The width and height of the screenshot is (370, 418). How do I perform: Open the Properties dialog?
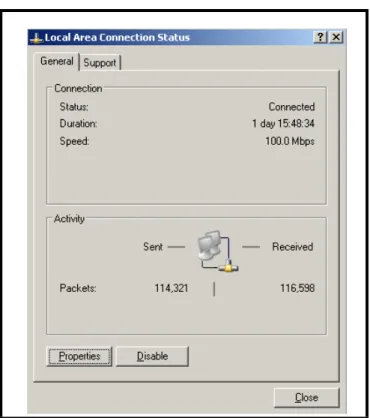tap(79, 356)
